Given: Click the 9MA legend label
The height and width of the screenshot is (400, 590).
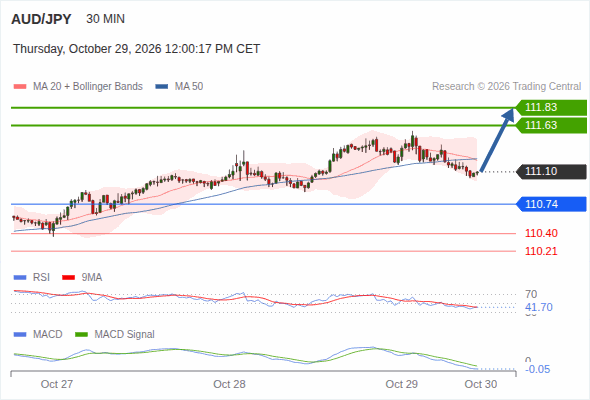Looking at the screenshot, I should click(x=92, y=278).
